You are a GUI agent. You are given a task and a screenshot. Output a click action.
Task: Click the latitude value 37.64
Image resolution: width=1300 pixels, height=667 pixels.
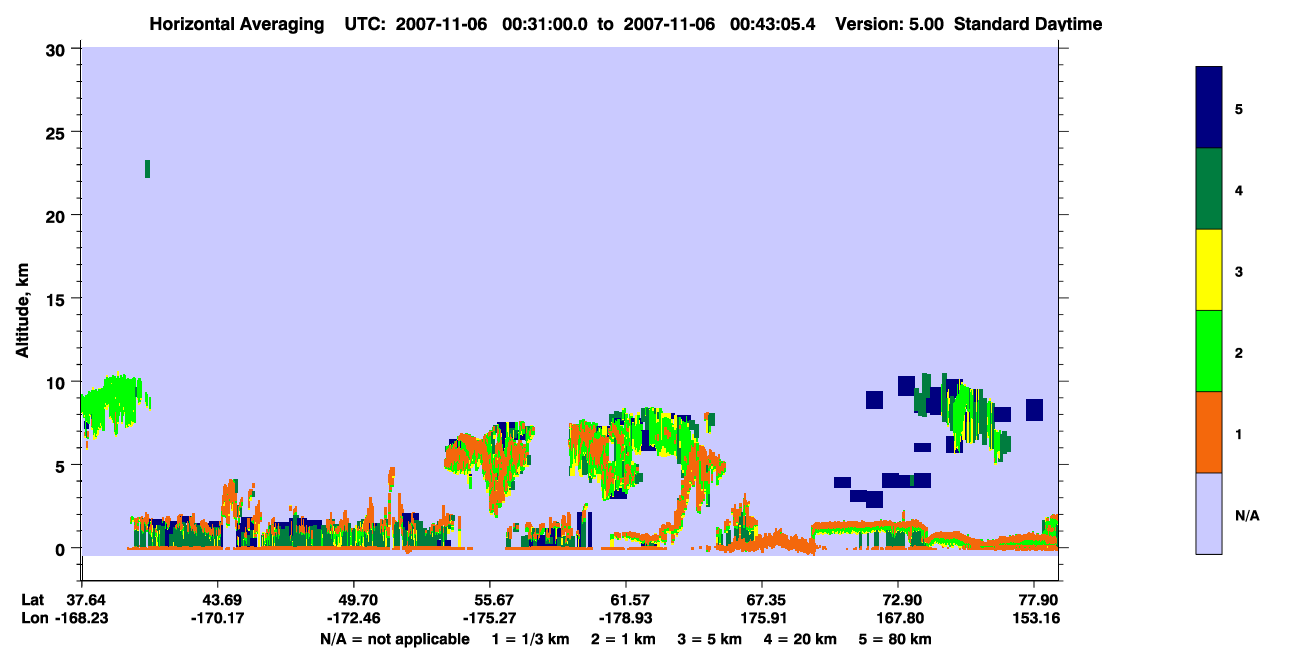pyautogui.click(x=85, y=600)
